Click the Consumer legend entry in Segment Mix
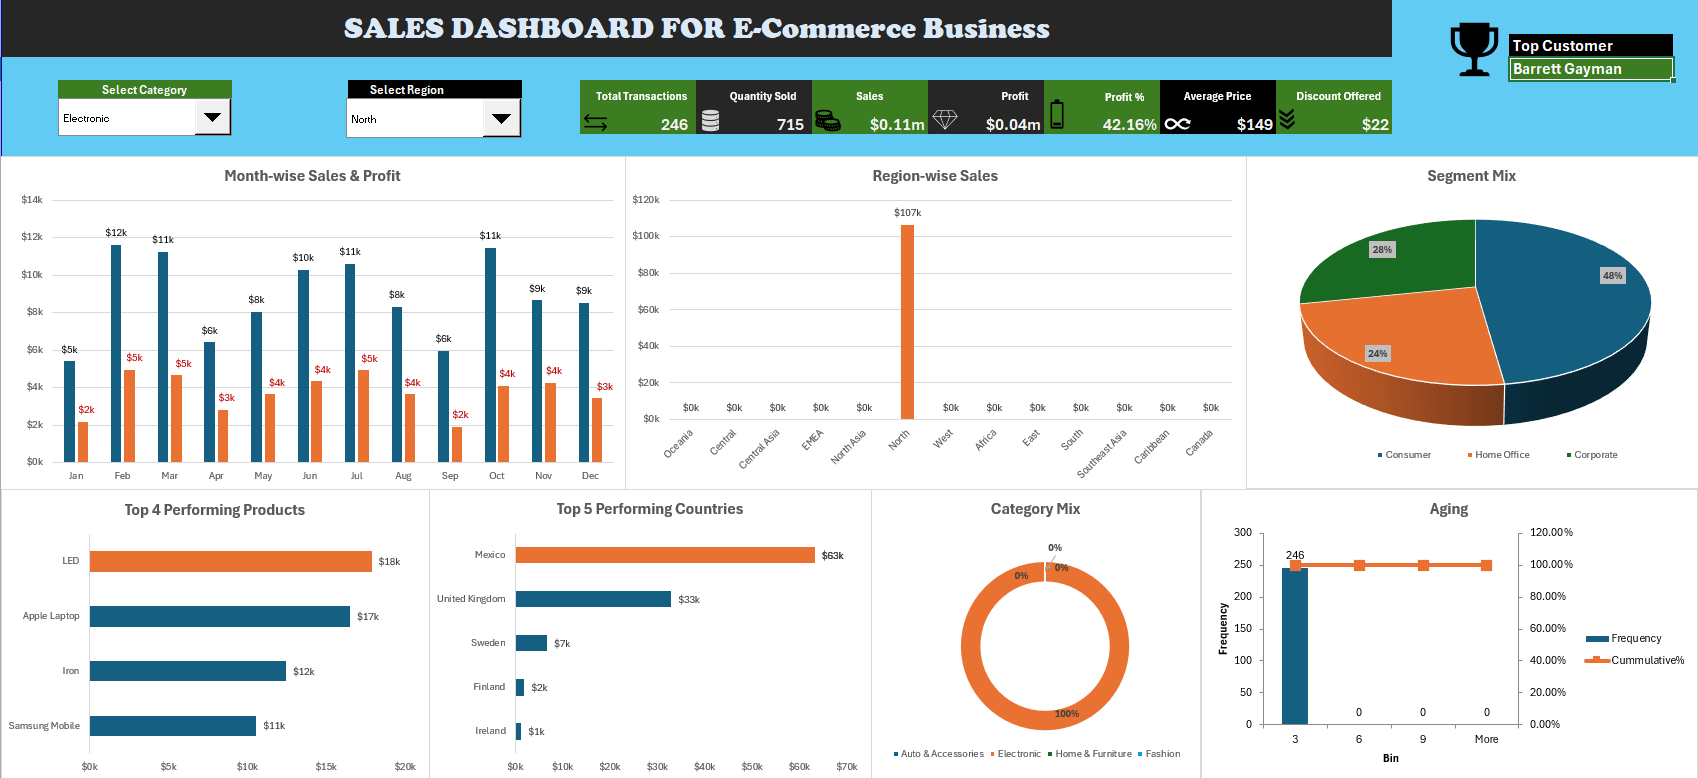 1404,455
